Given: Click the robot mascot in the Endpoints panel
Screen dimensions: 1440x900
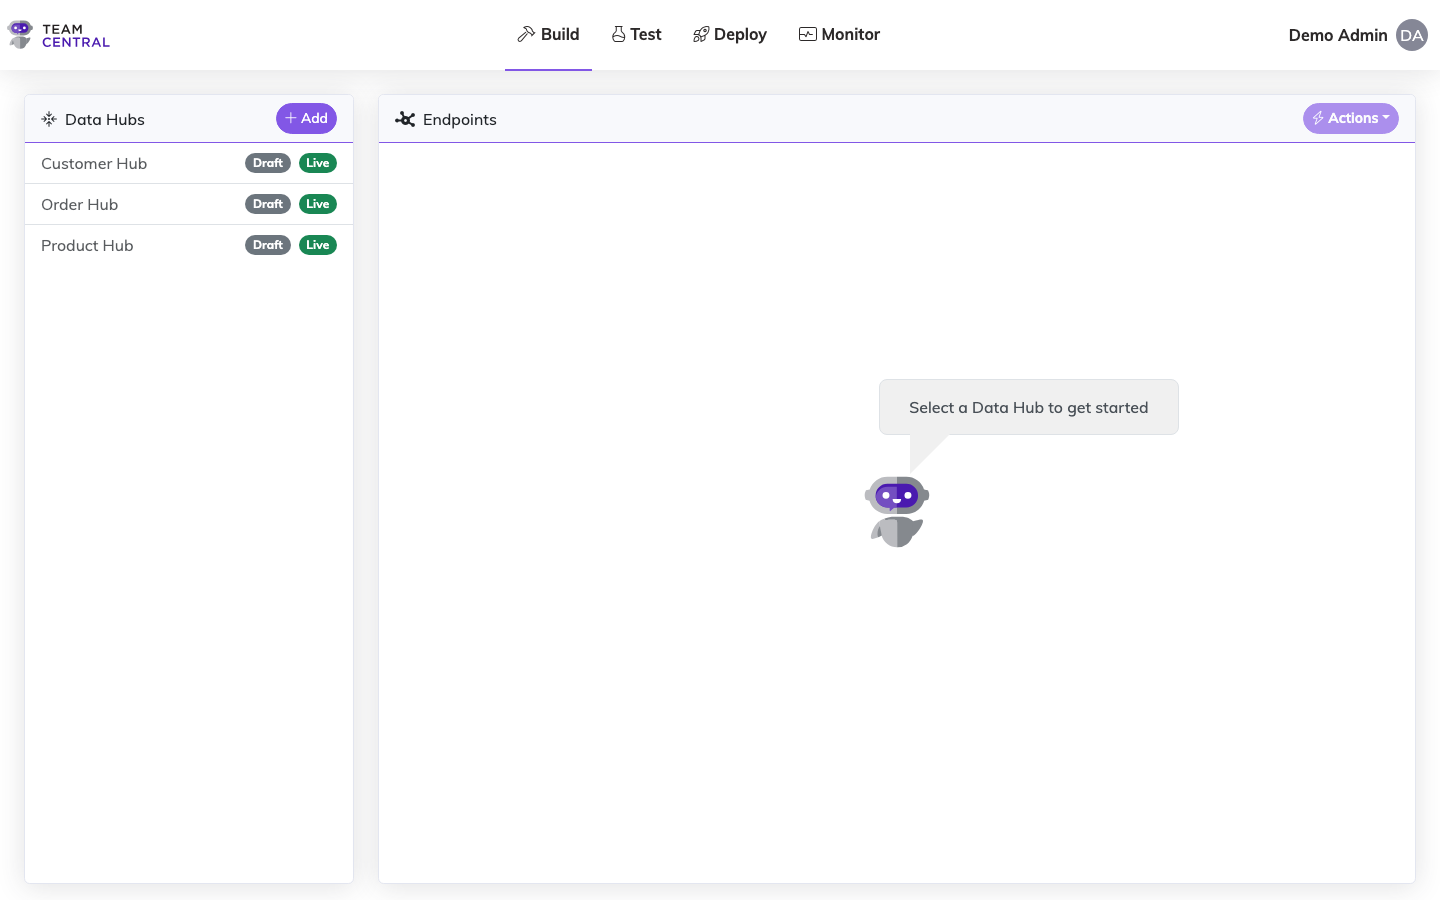Looking at the screenshot, I should point(896,510).
